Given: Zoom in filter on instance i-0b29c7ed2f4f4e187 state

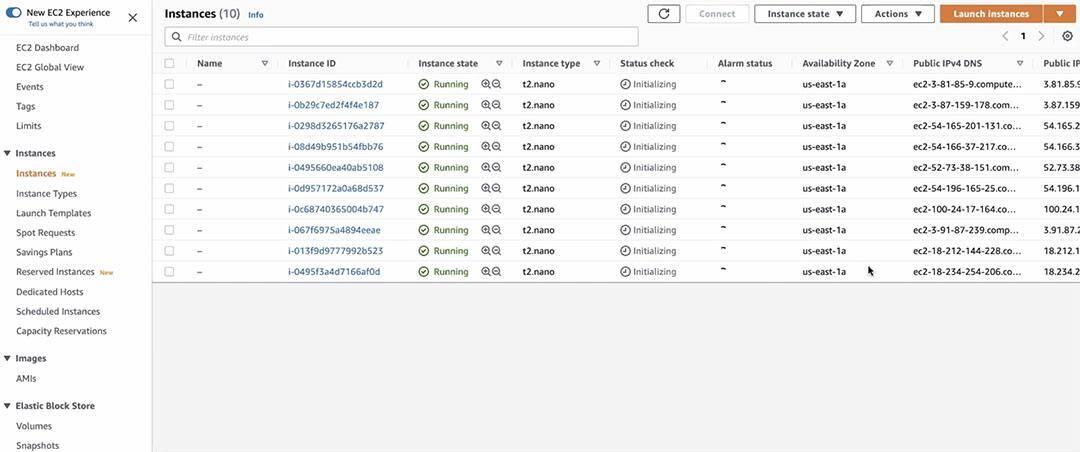Looking at the screenshot, I should click(486, 105).
